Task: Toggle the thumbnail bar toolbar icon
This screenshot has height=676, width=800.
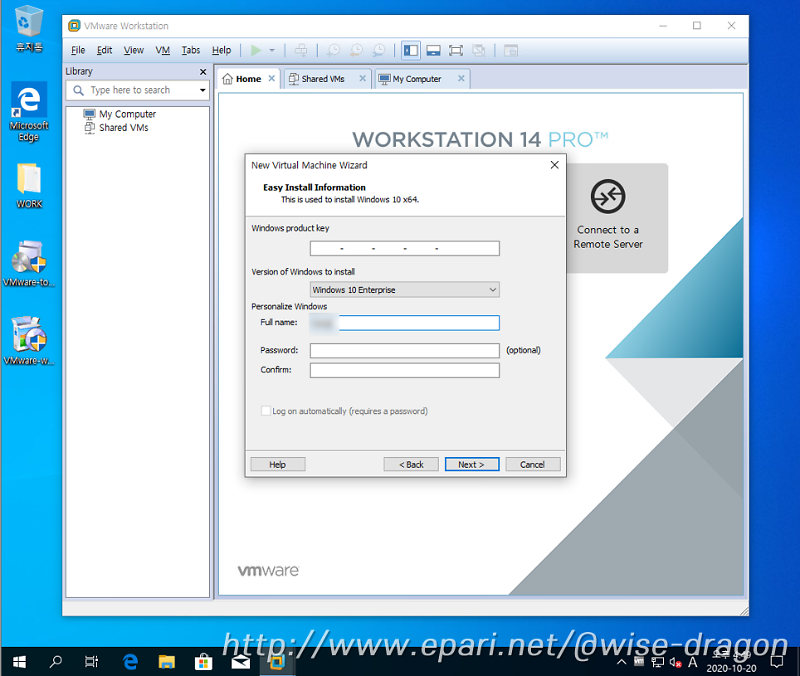Action: click(x=434, y=50)
